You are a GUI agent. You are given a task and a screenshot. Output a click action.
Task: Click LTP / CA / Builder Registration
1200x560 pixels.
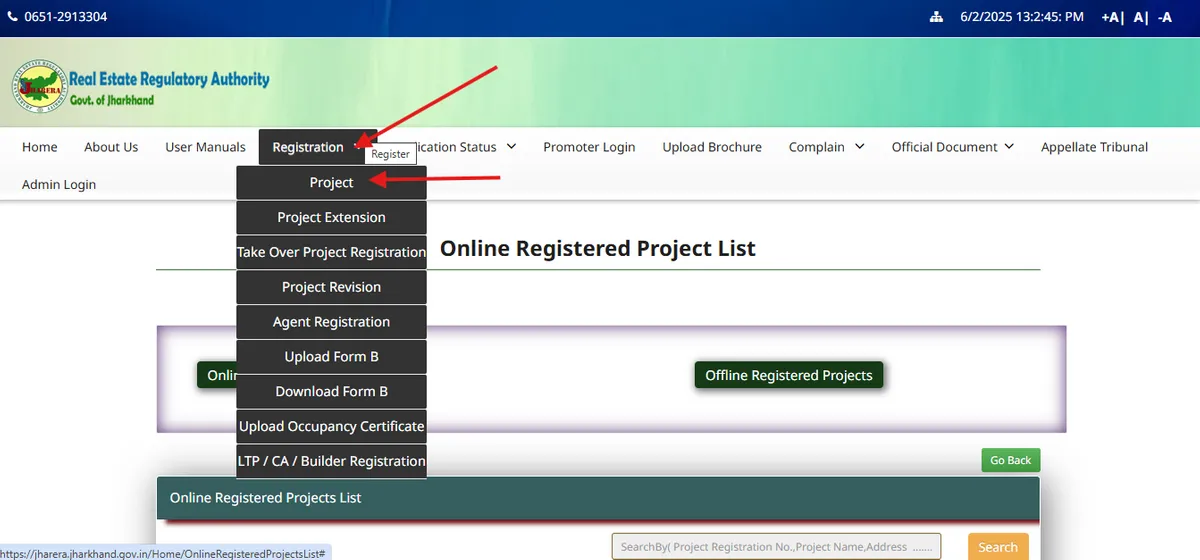pyautogui.click(x=331, y=461)
